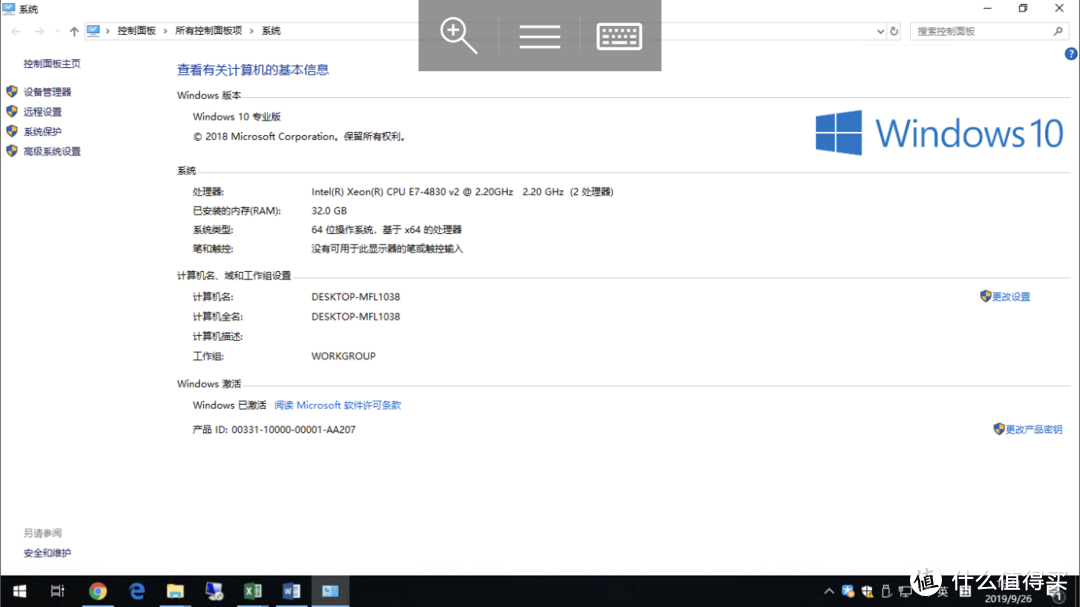The height and width of the screenshot is (607, 1080).
Task: Open address bar history dropdown
Action: point(880,31)
